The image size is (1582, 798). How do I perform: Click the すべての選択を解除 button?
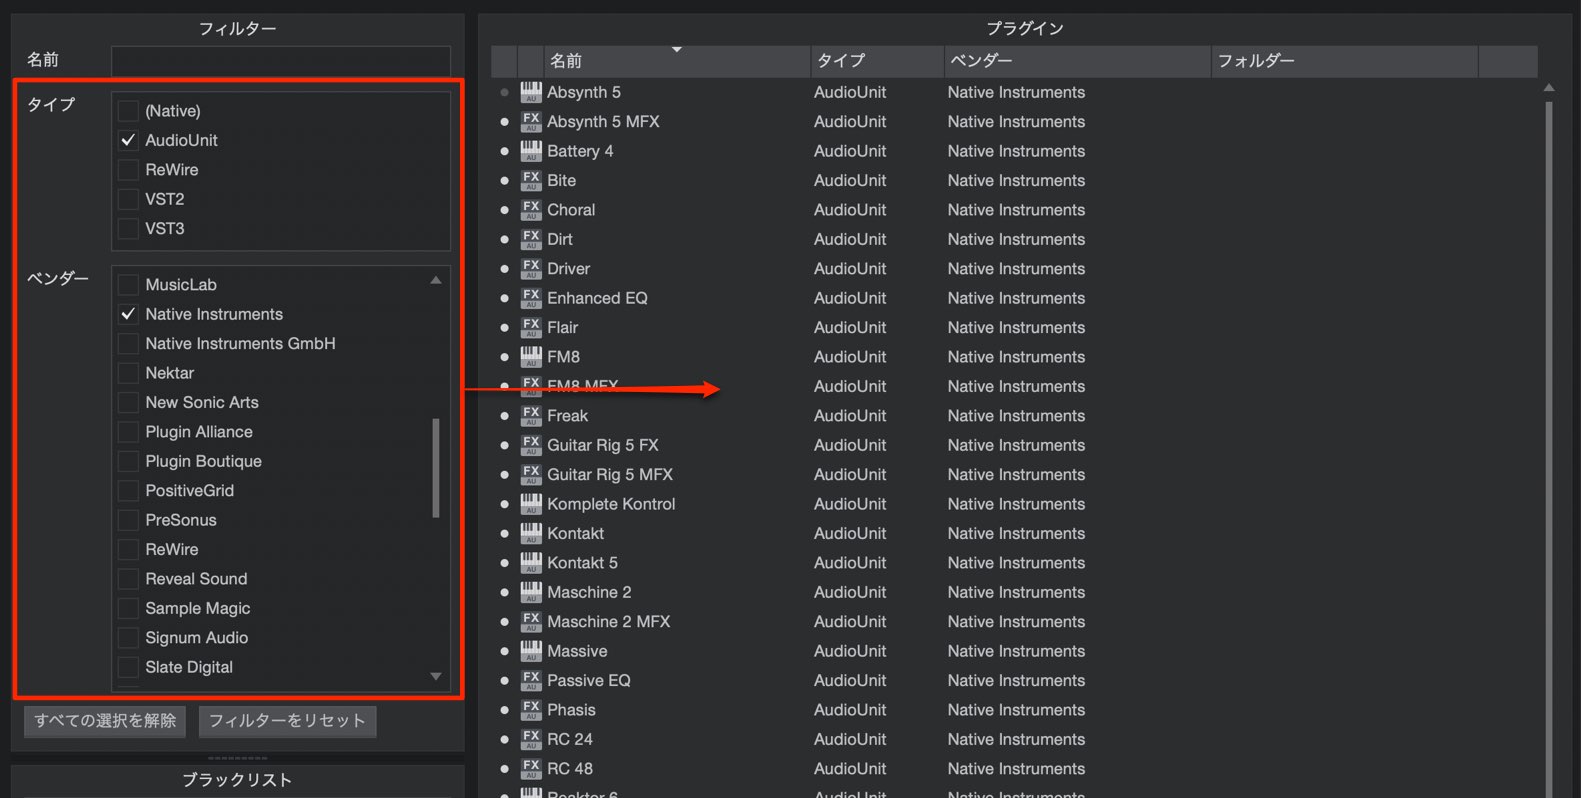point(105,721)
